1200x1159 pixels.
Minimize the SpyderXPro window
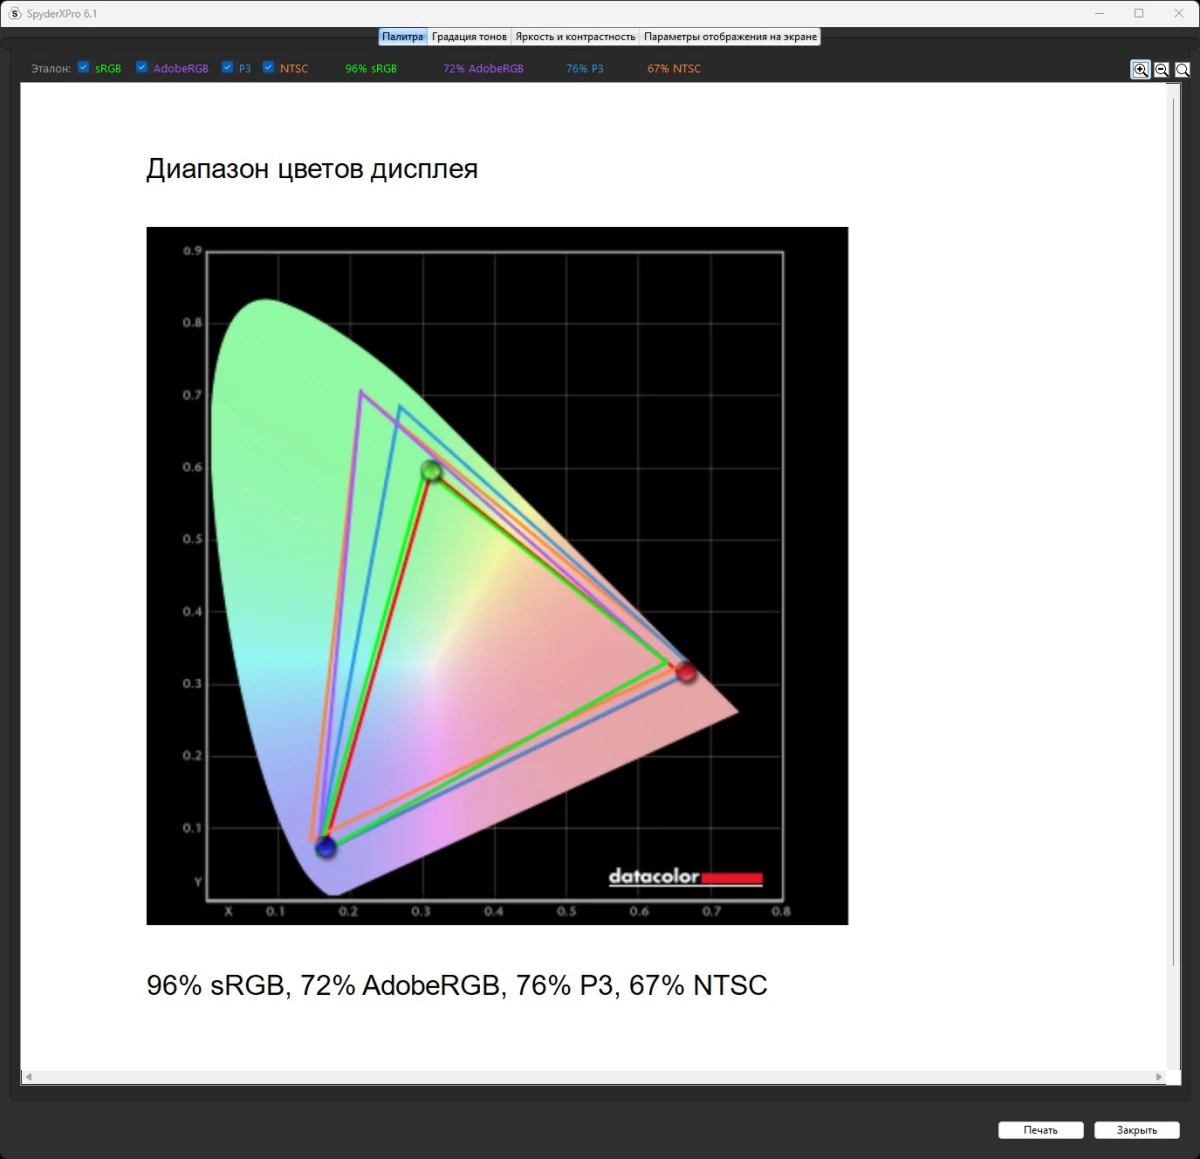[x=1101, y=14]
